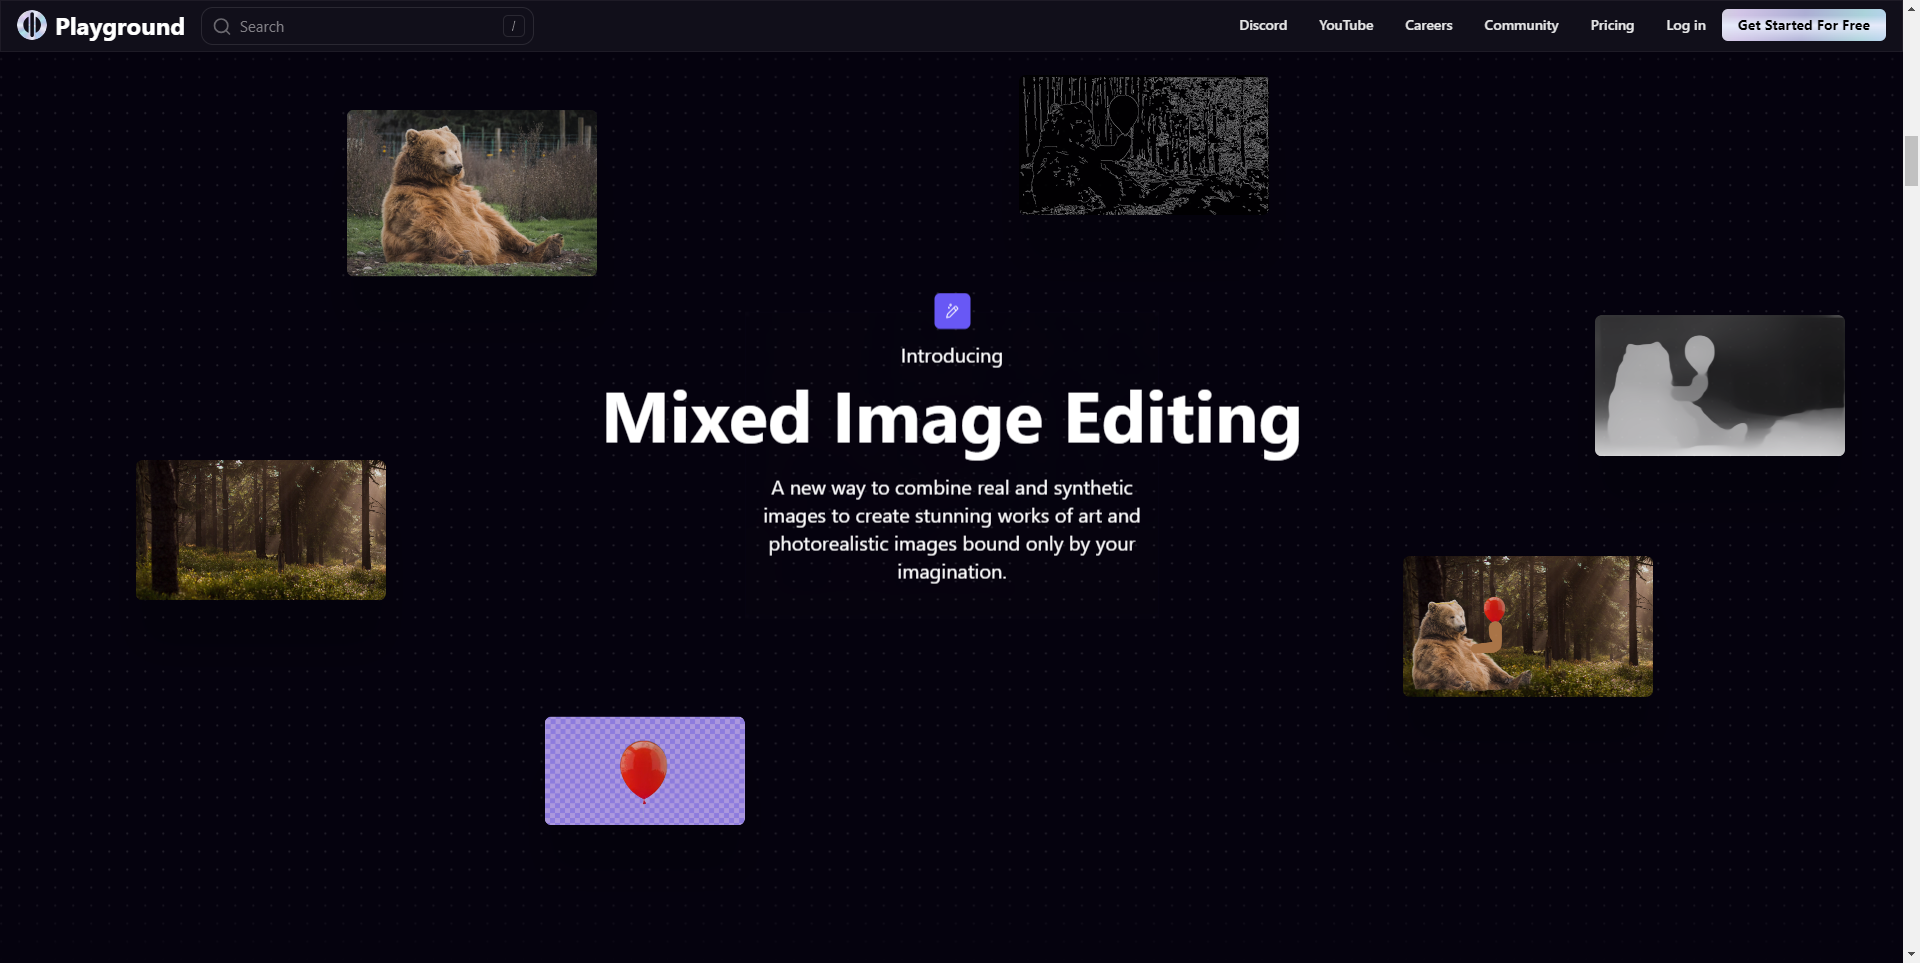Click Get Started For Free button

coord(1804,25)
